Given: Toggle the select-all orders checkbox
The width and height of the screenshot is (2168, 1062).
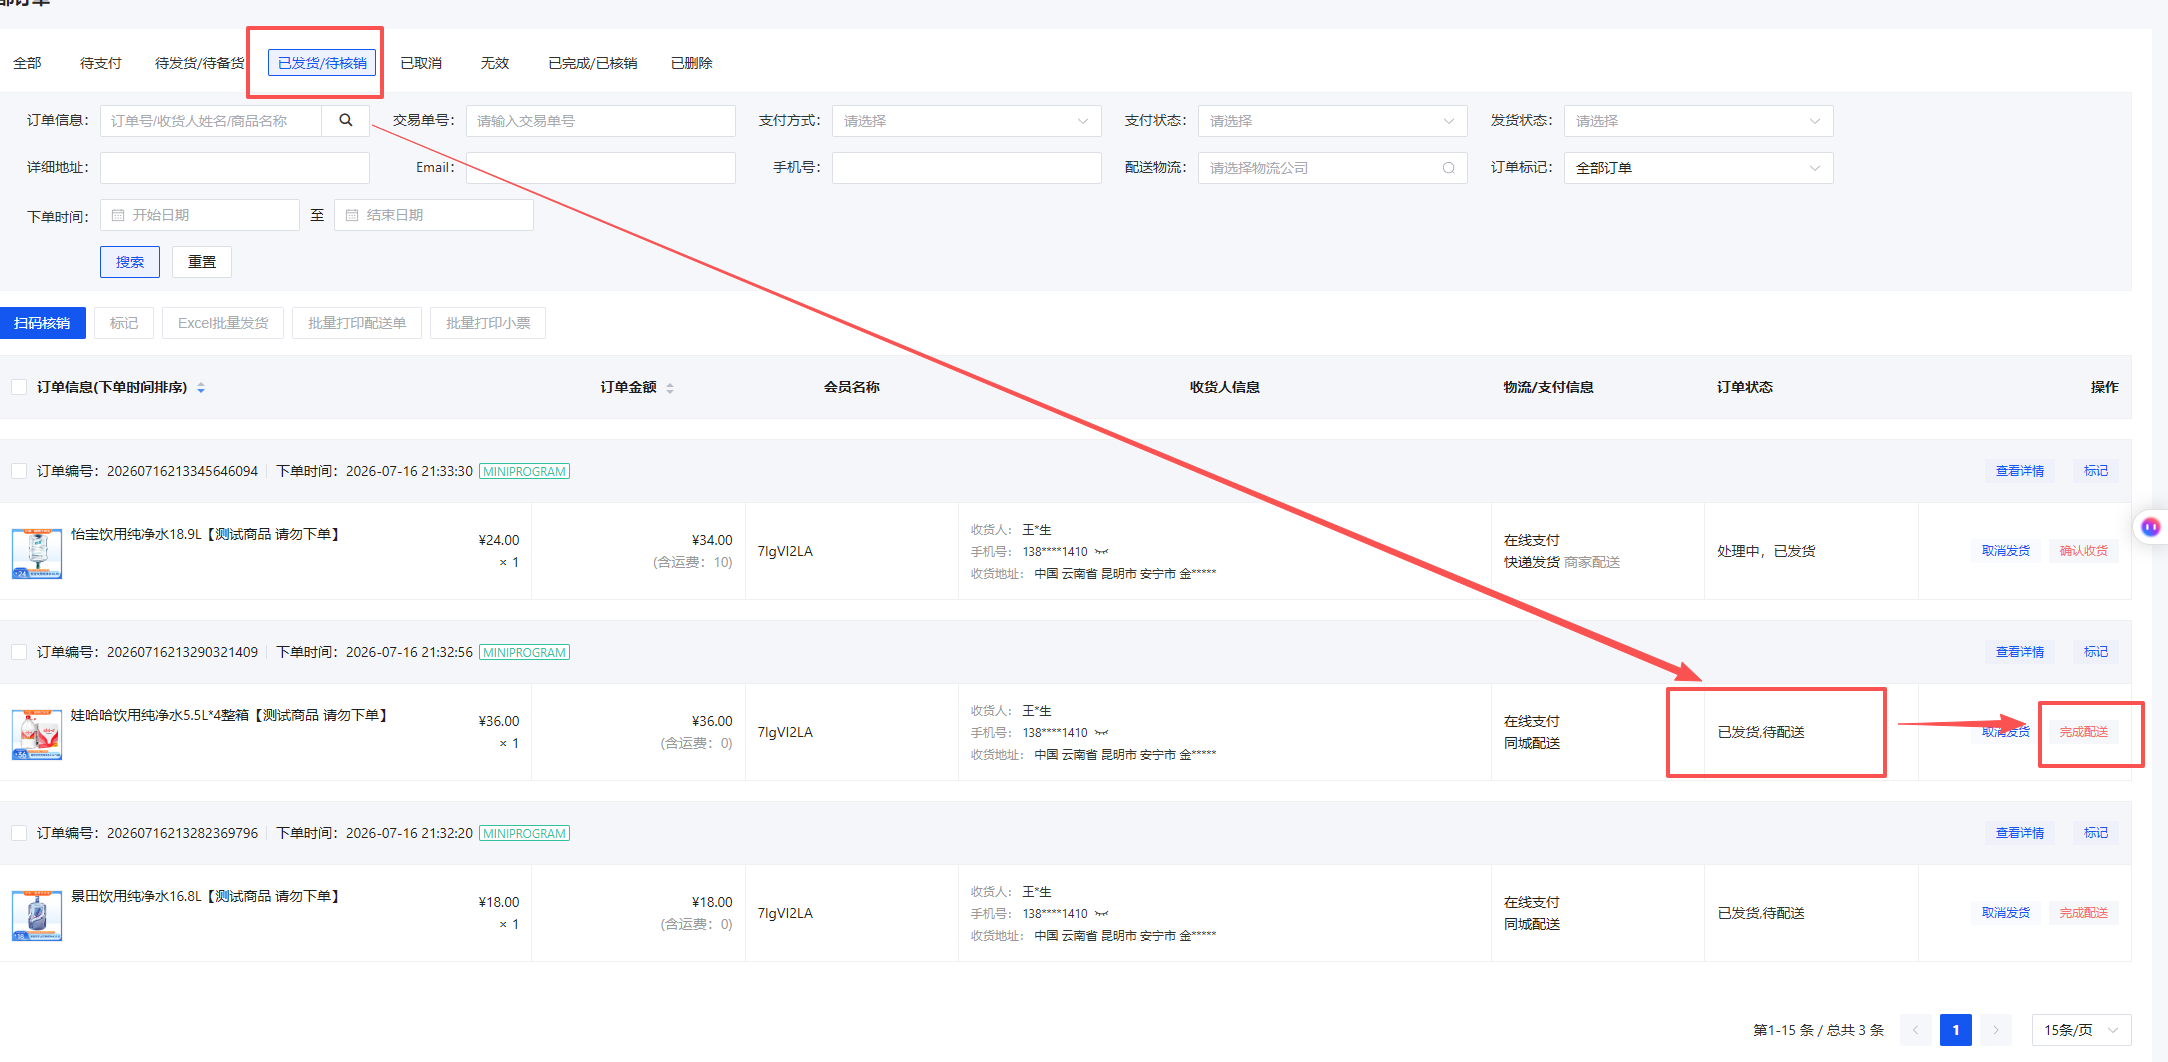Looking at the screenshot, I should [19, 387].
